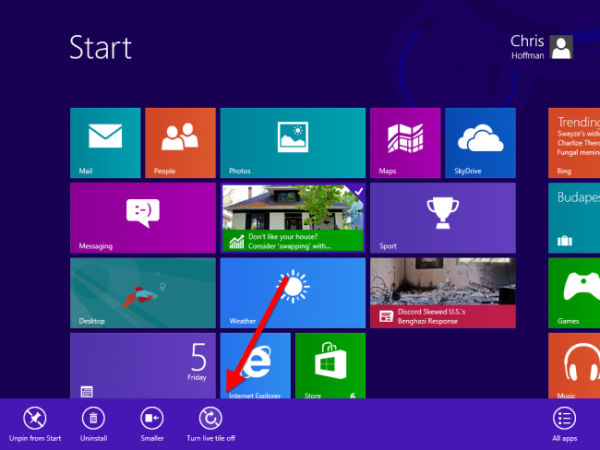600x450 pixels.
Task: Open the Weather tile
Action: click(x=293, y=293)
